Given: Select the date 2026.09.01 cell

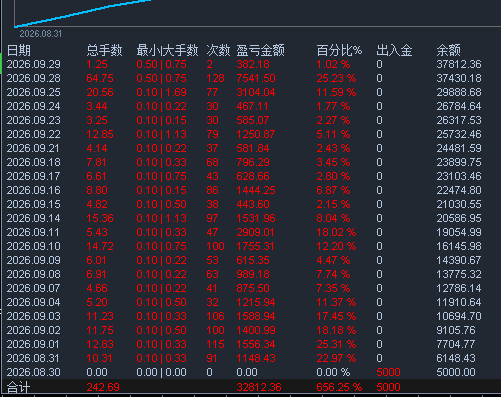Looking at the screenshot, I should tap(34, 344).
